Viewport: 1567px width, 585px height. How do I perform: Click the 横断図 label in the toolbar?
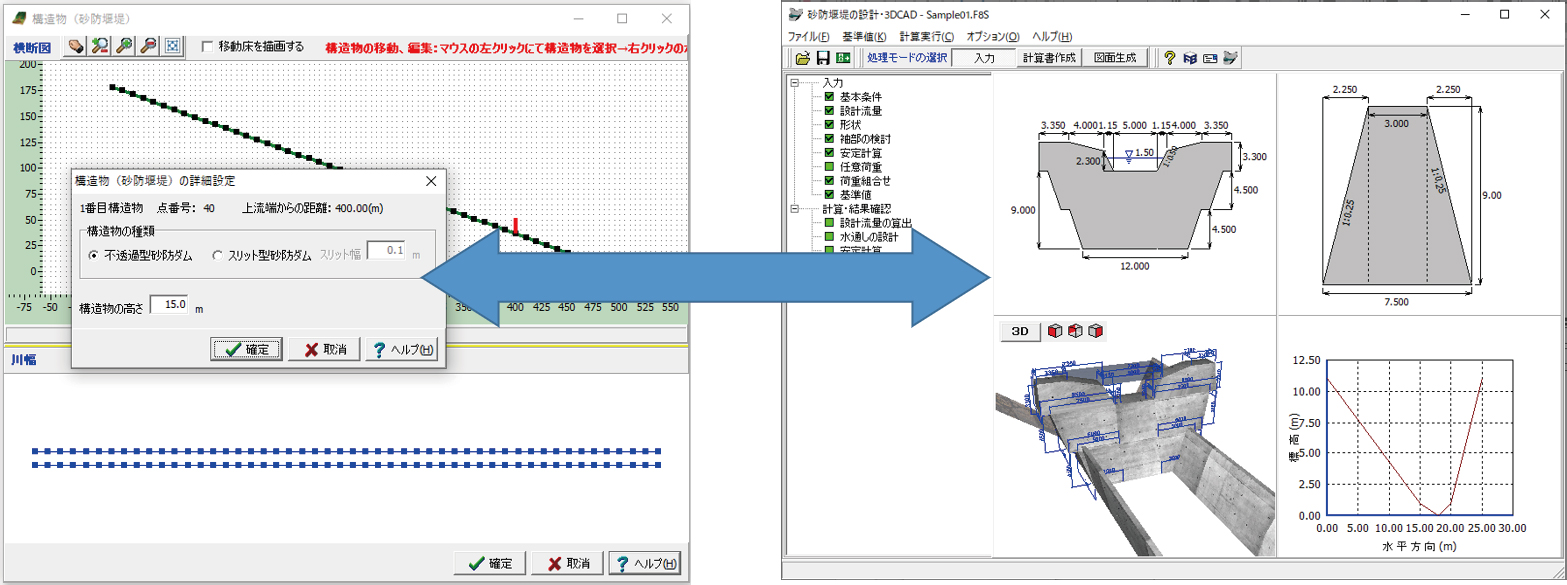pos(33,46)
